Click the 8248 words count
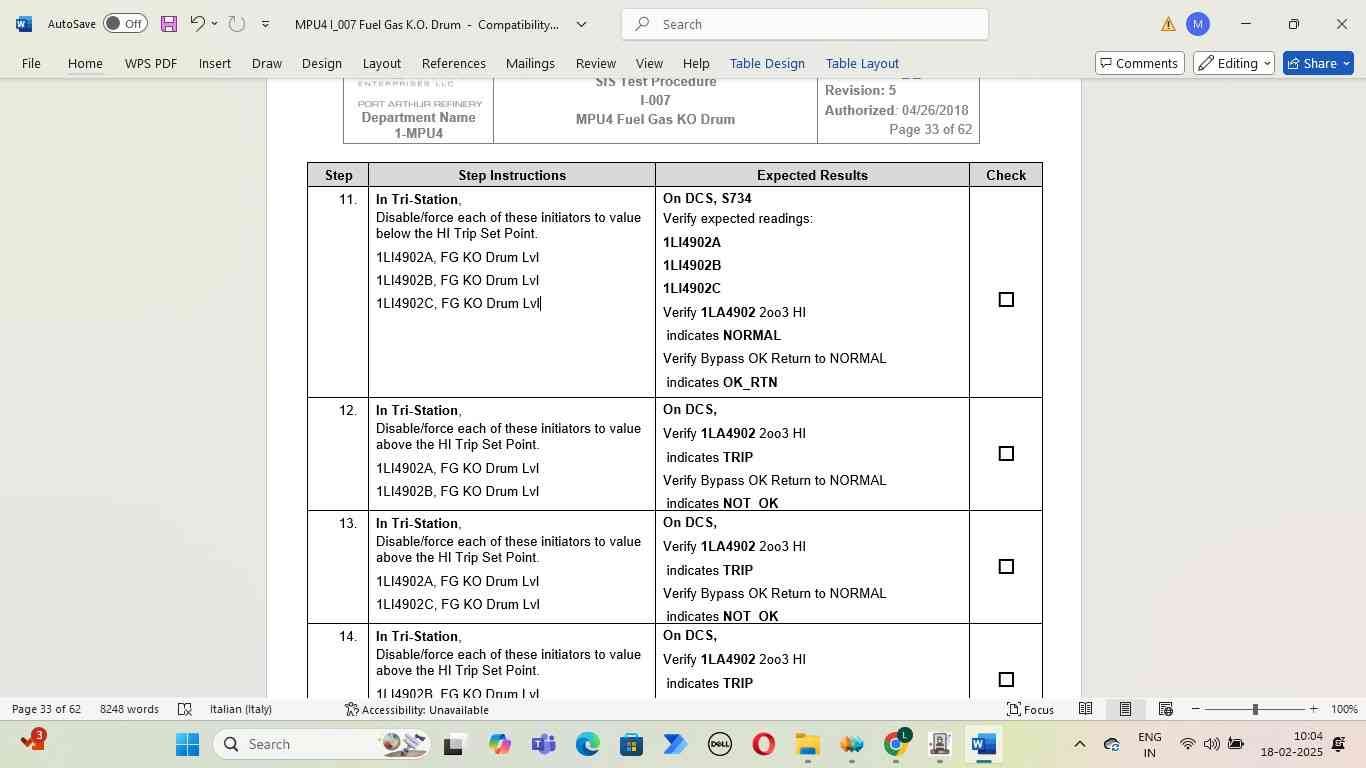This screenshot has width=1366, height=768. 129,709
